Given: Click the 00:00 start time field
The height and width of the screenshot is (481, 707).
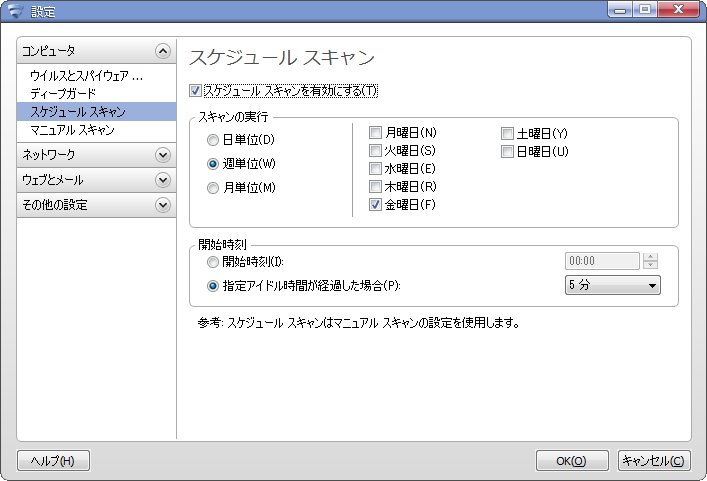Looking at the screenshot, I should (x=602, y=261).
